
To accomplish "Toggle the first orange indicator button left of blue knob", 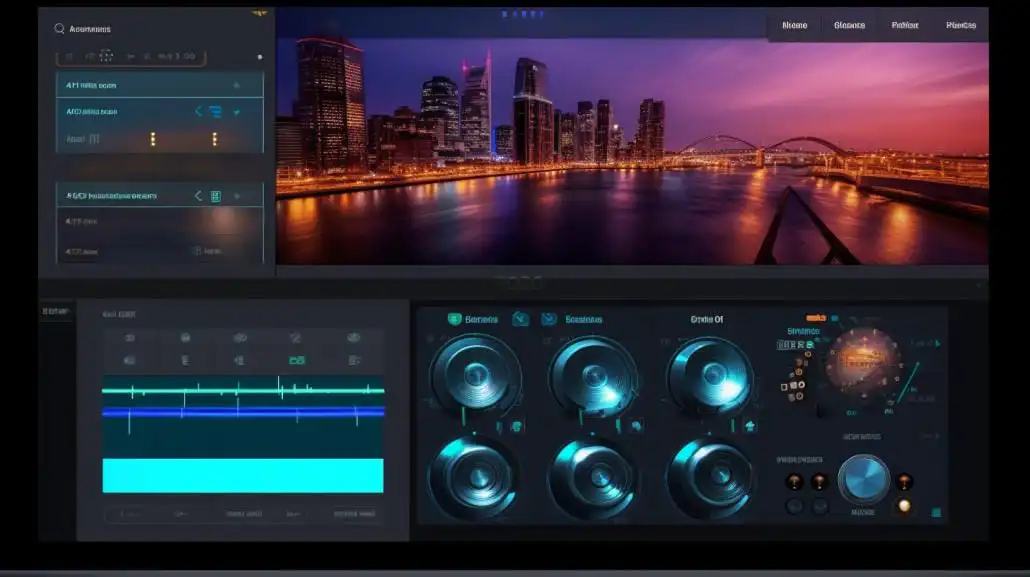I will (x=794, y=482).
